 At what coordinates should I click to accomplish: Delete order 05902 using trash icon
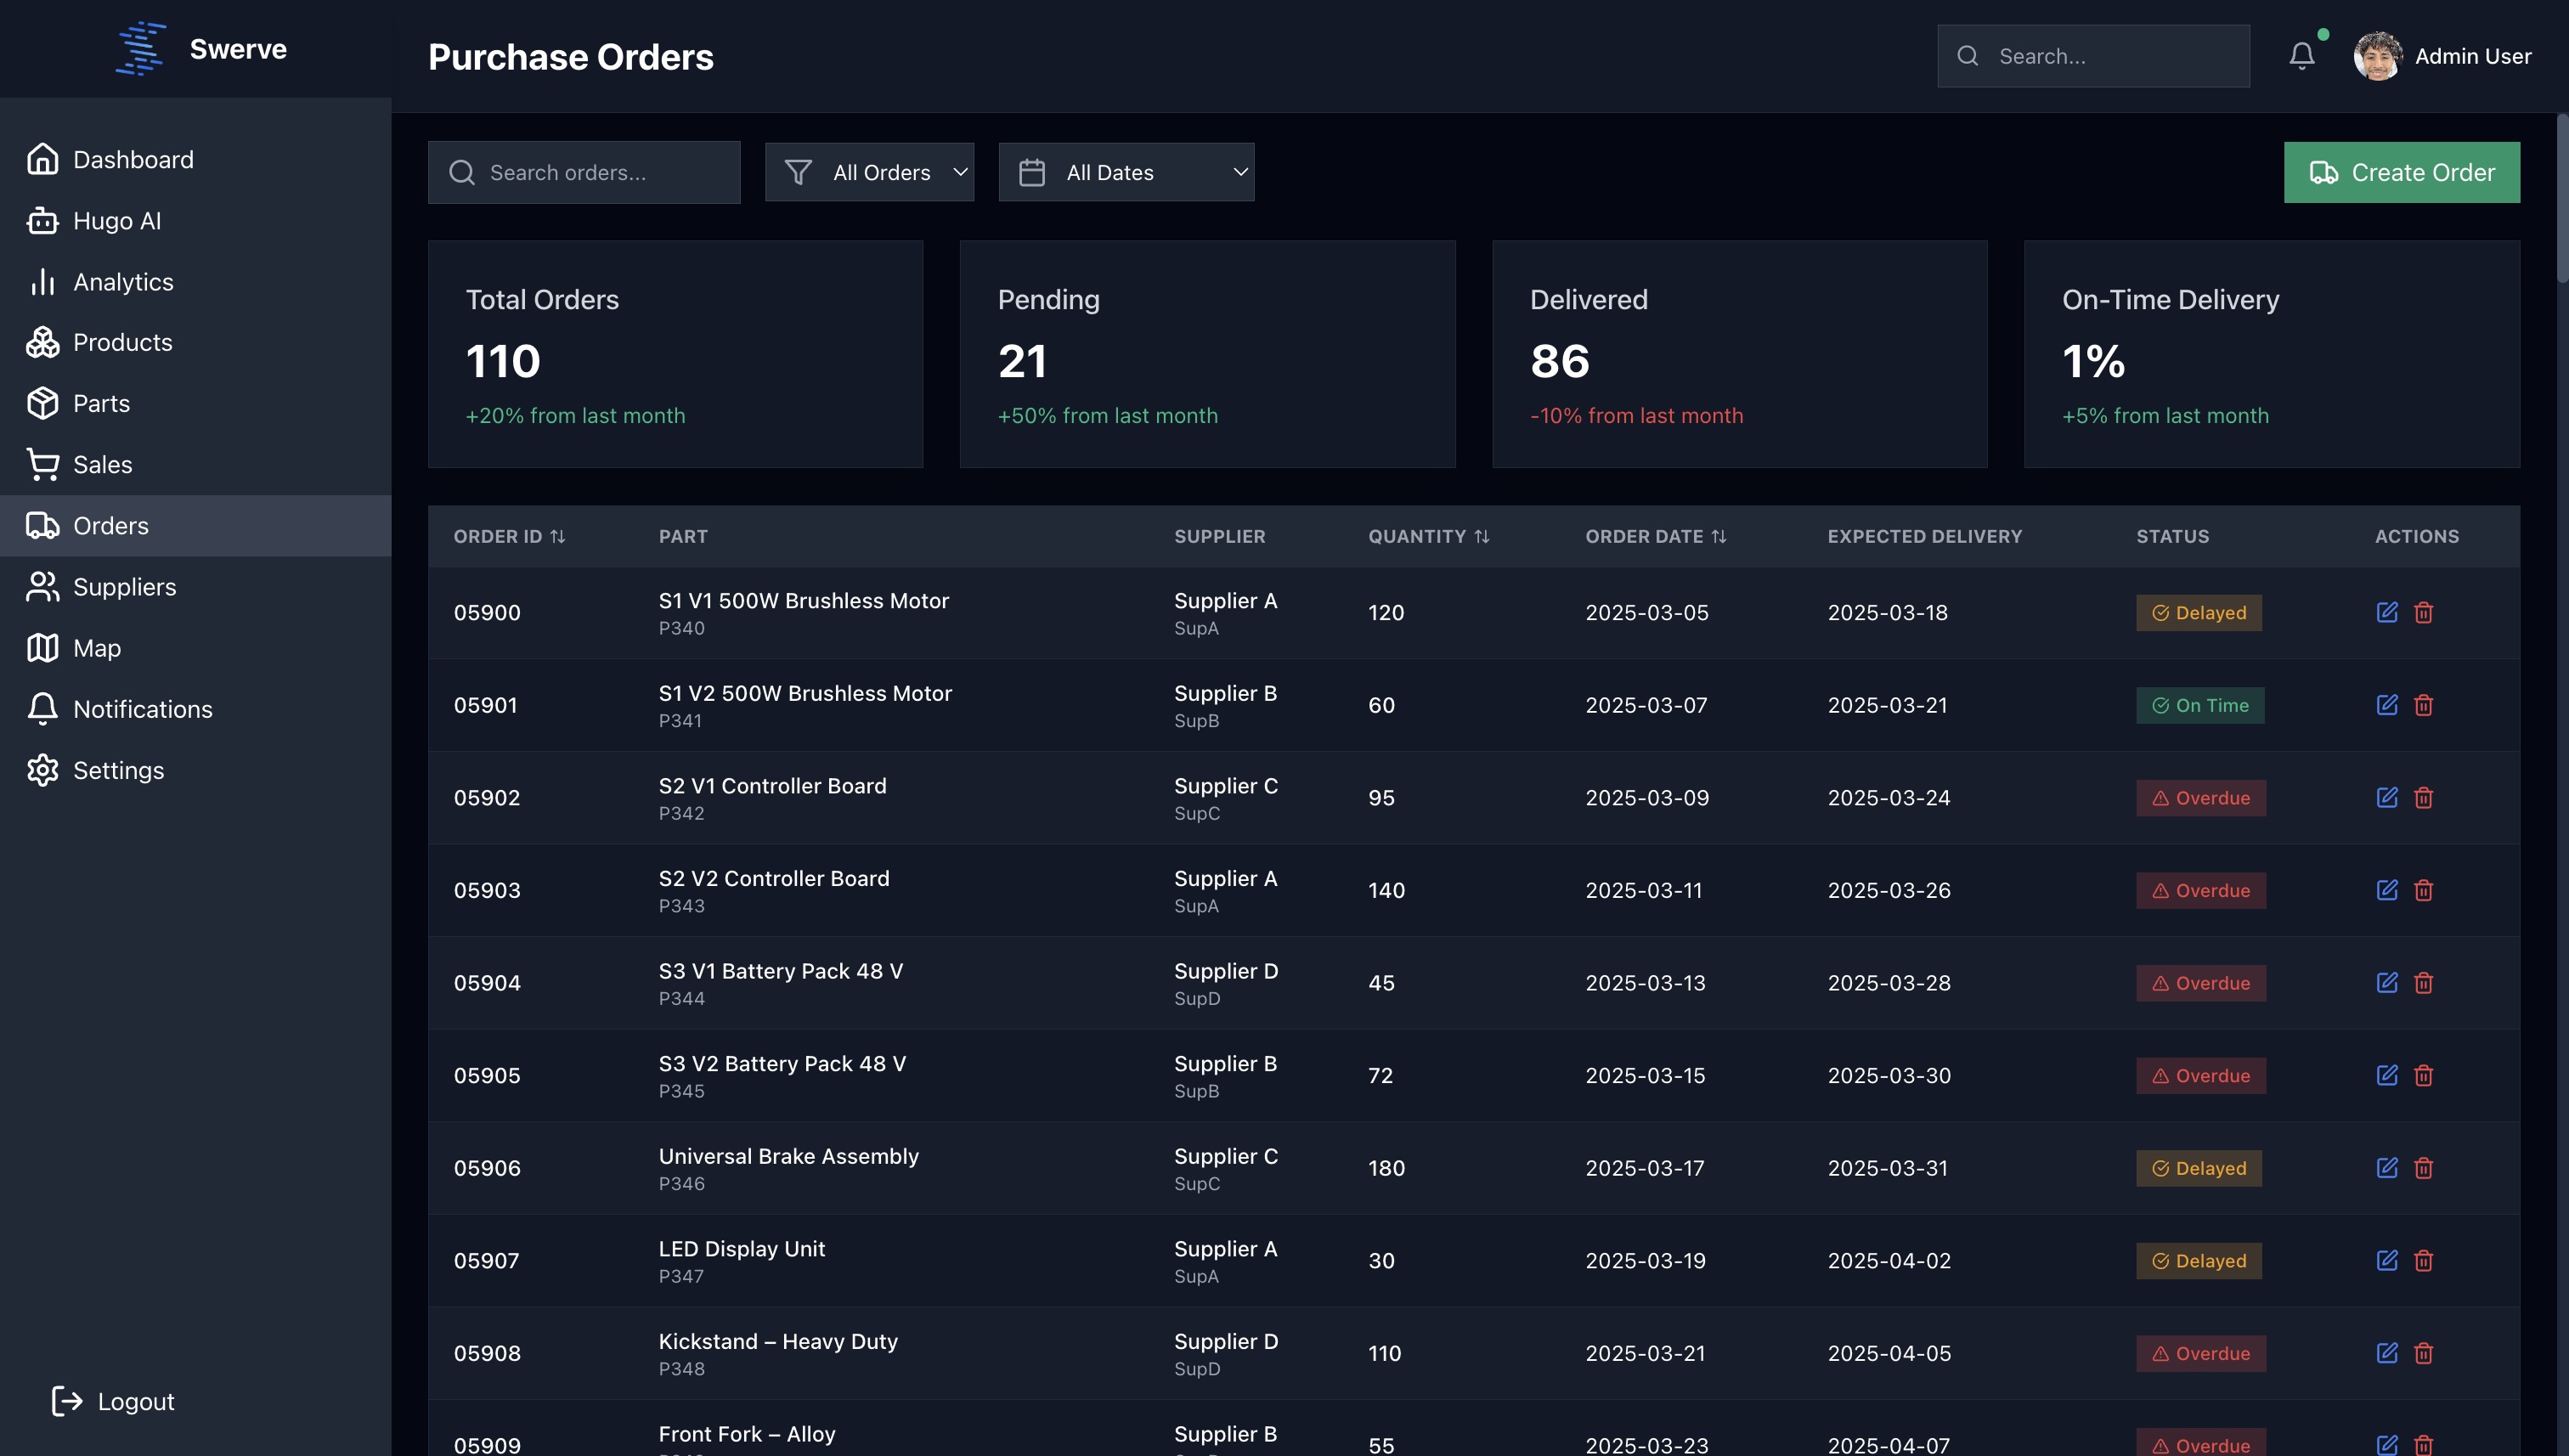(x=2423, y=798)
